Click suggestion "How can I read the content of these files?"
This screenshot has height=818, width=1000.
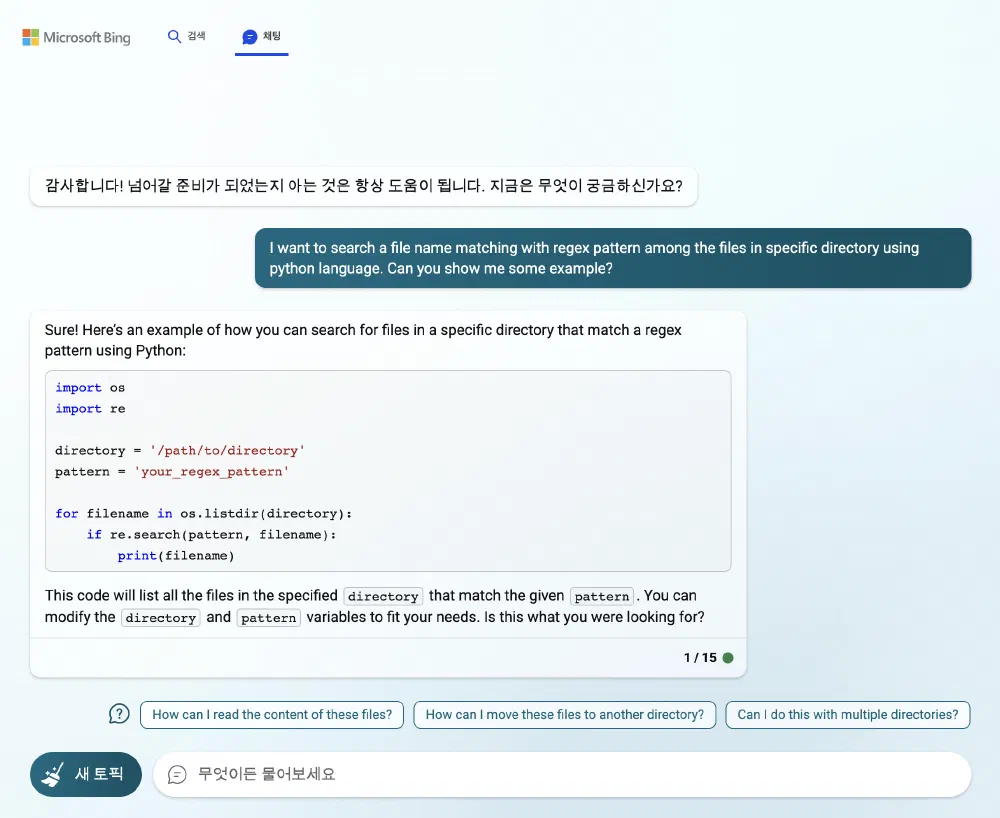271,714
